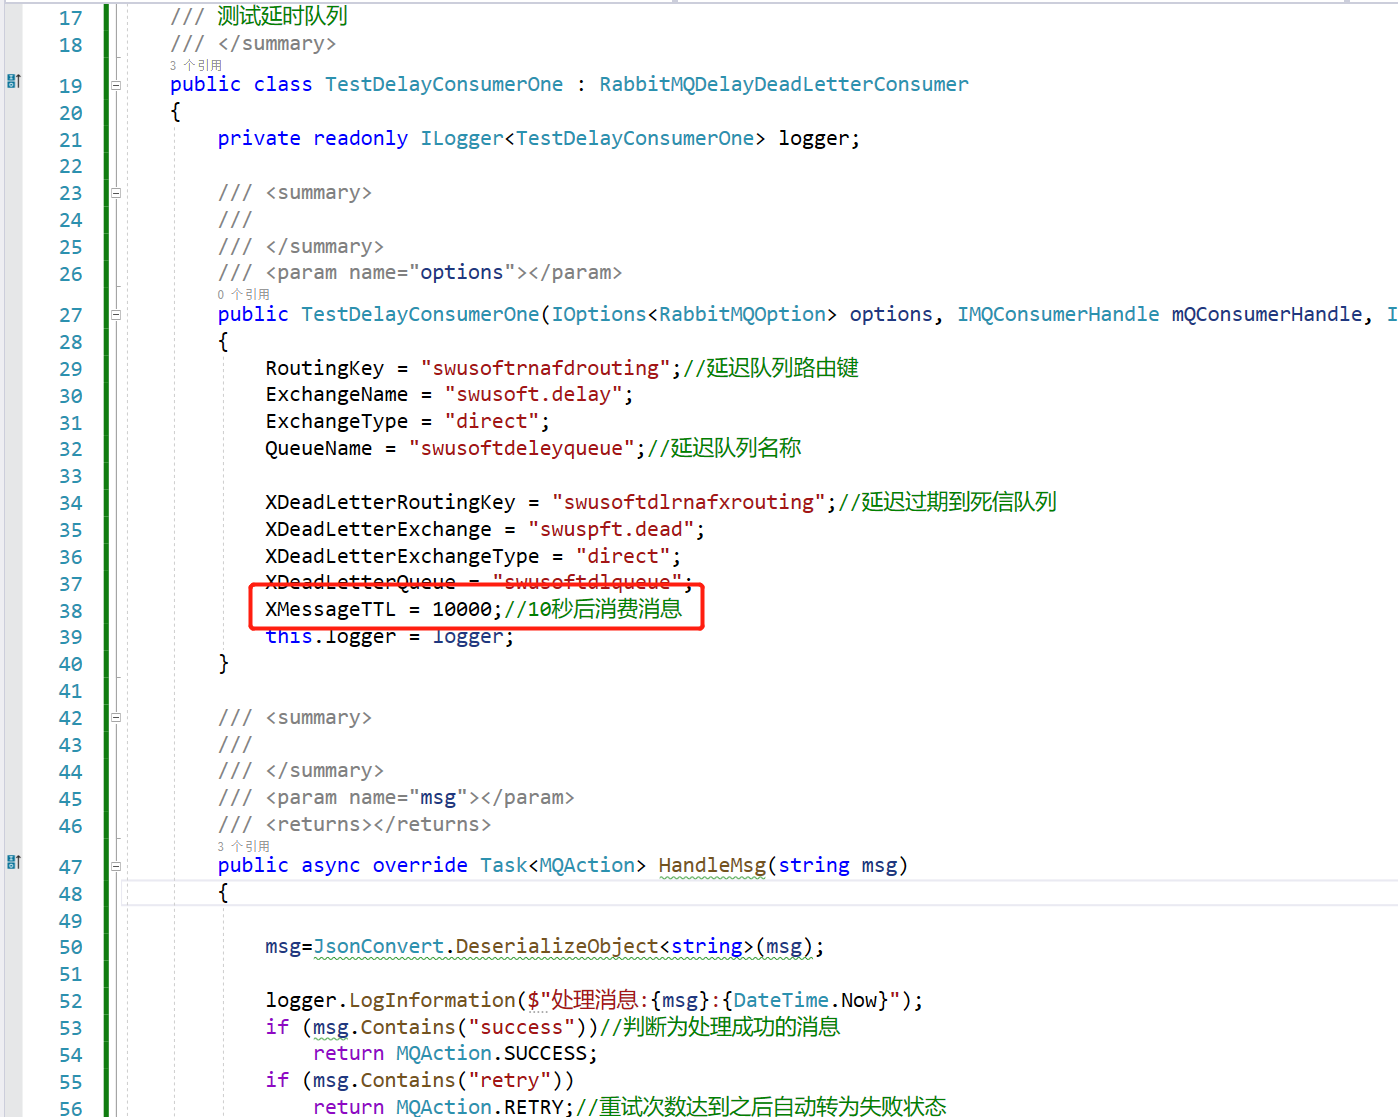Click the DeserializeObject method call
Image resolution: width=1398 pixels, height=1117 pixels.
pos(557,946)
